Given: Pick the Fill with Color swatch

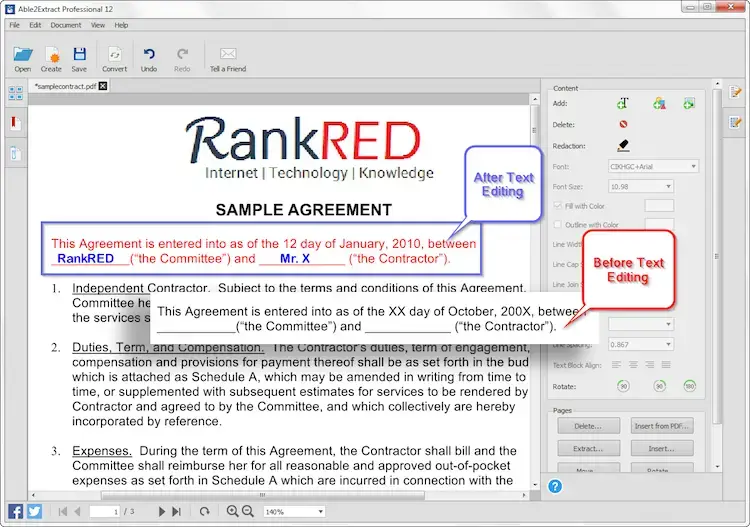Looking at the screenshot, I should pos(659,206).
